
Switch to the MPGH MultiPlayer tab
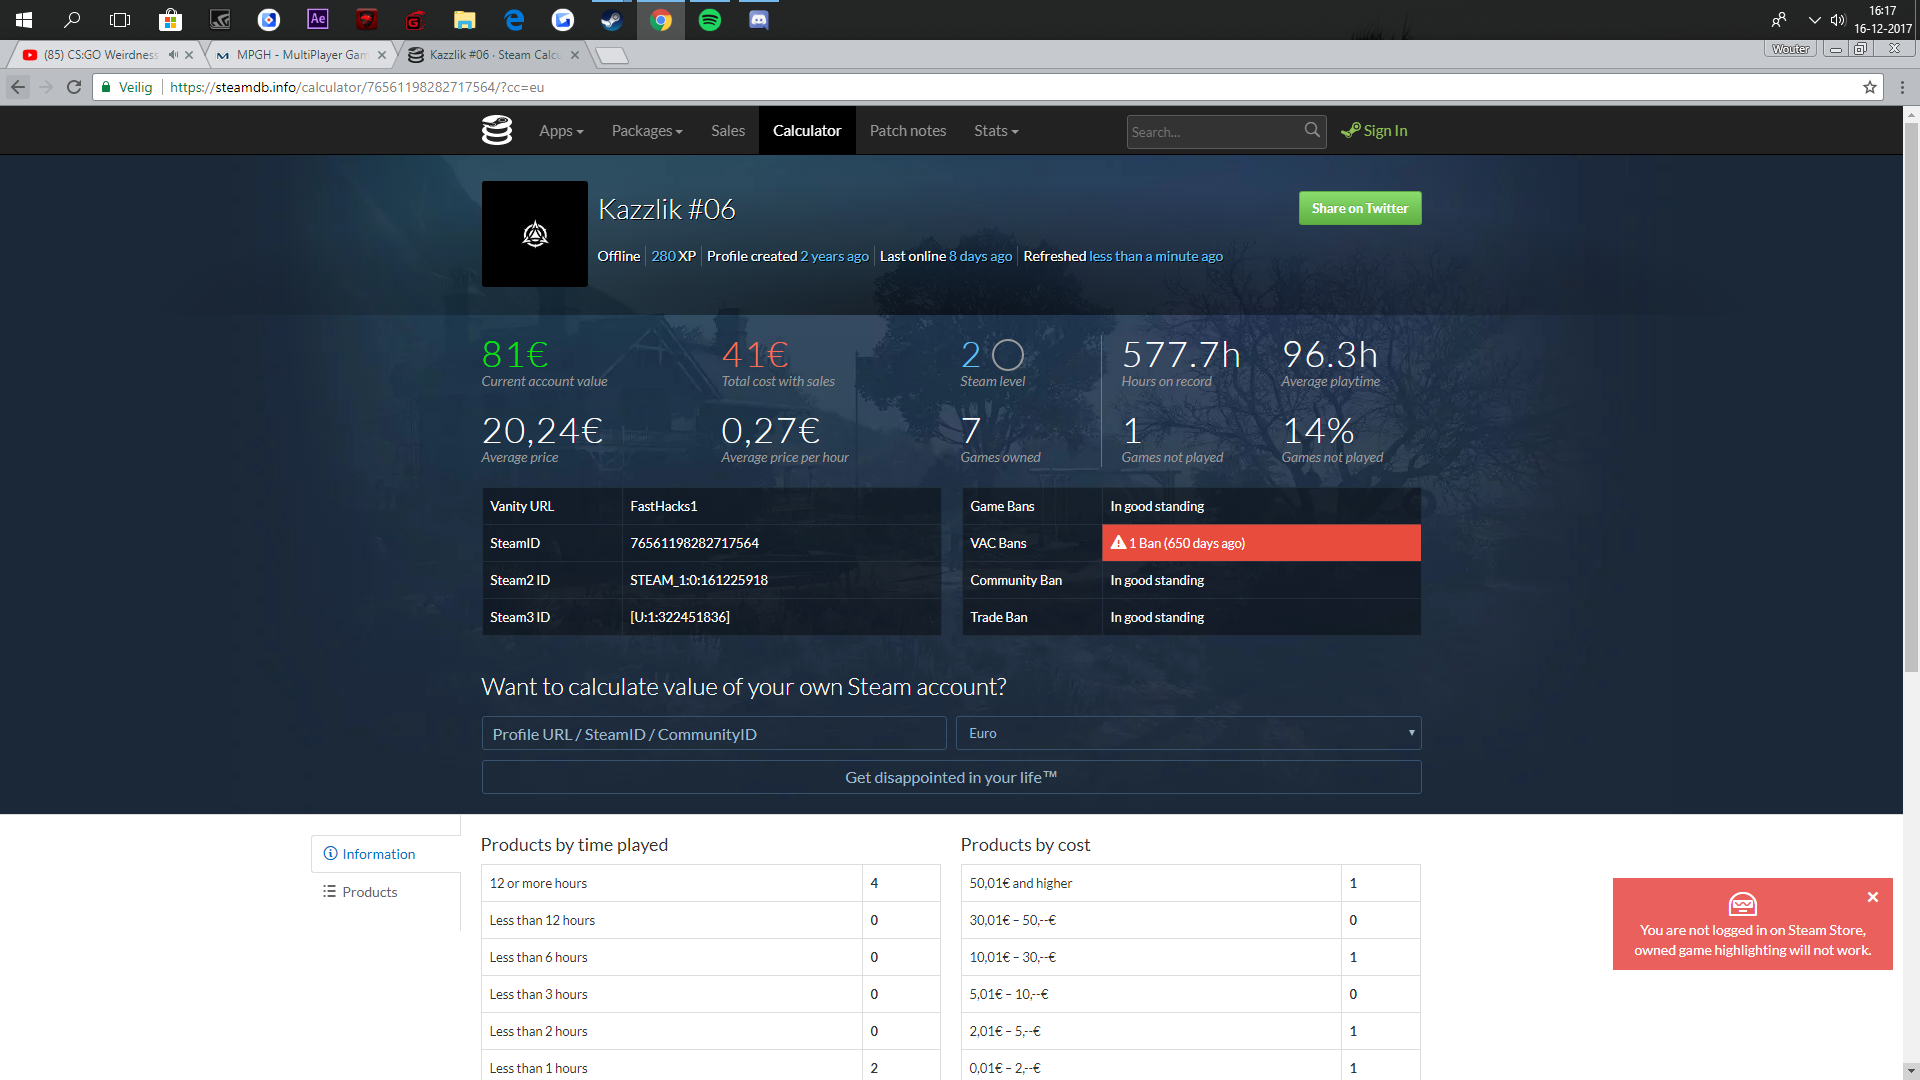point(300,55)
